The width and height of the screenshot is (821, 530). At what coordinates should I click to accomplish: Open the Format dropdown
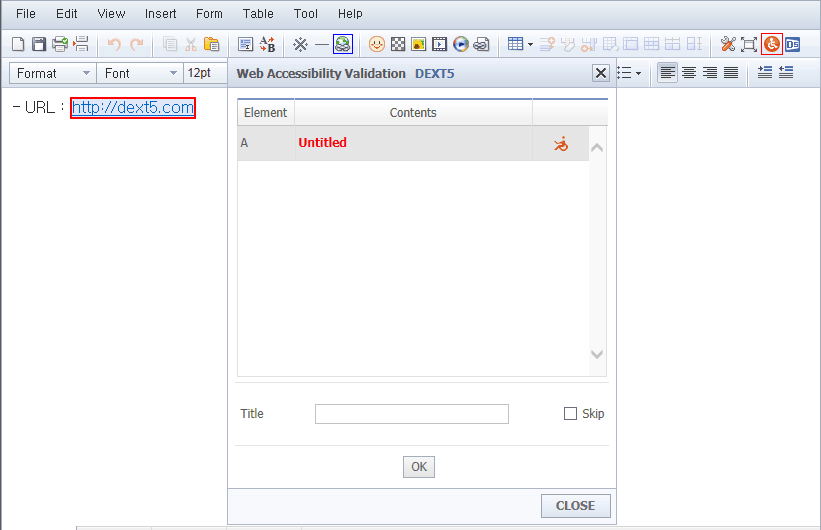(x=53, y=73)
